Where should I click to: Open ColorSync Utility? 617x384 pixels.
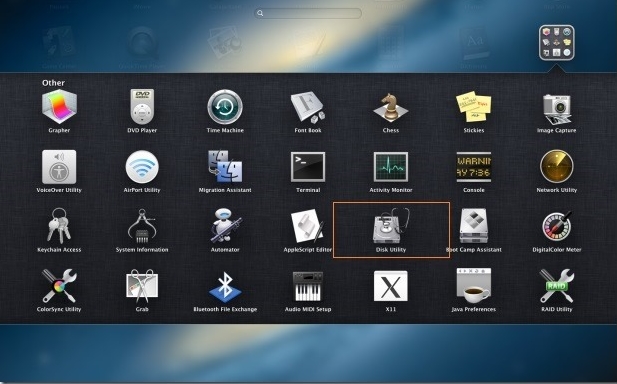tap(59, 286)
